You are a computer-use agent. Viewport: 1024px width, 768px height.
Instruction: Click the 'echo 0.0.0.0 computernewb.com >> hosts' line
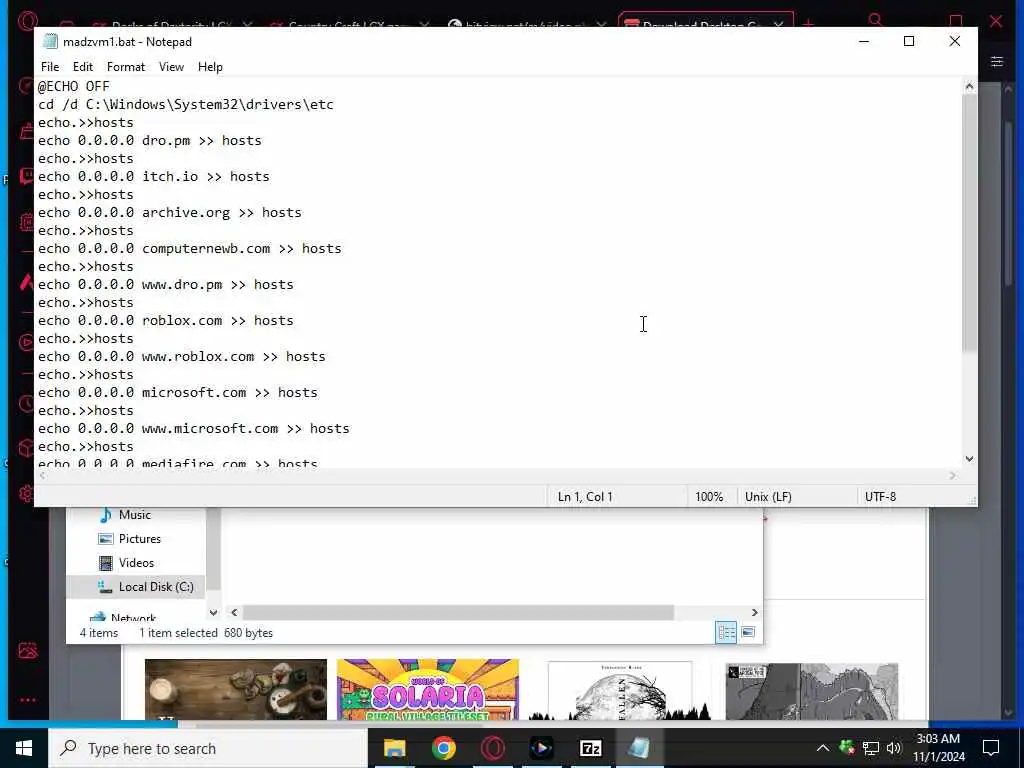[189, 248]
